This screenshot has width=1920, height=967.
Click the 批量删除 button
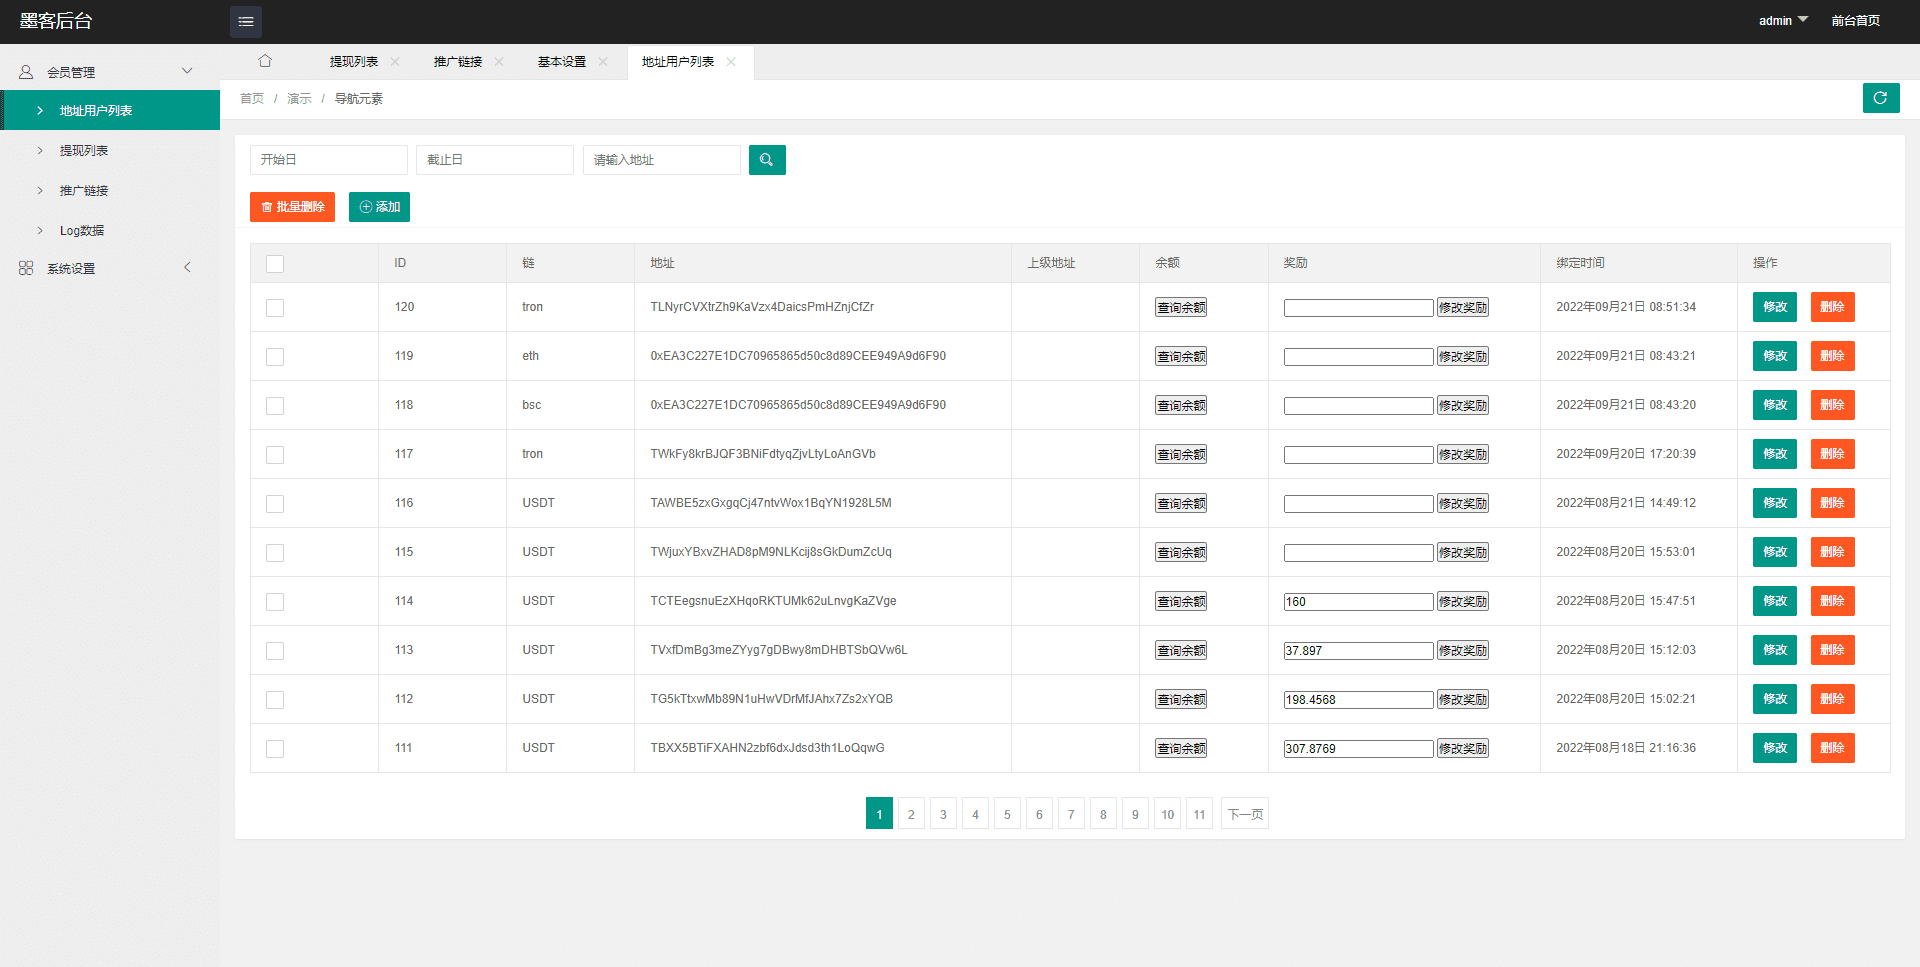[292, 207]
